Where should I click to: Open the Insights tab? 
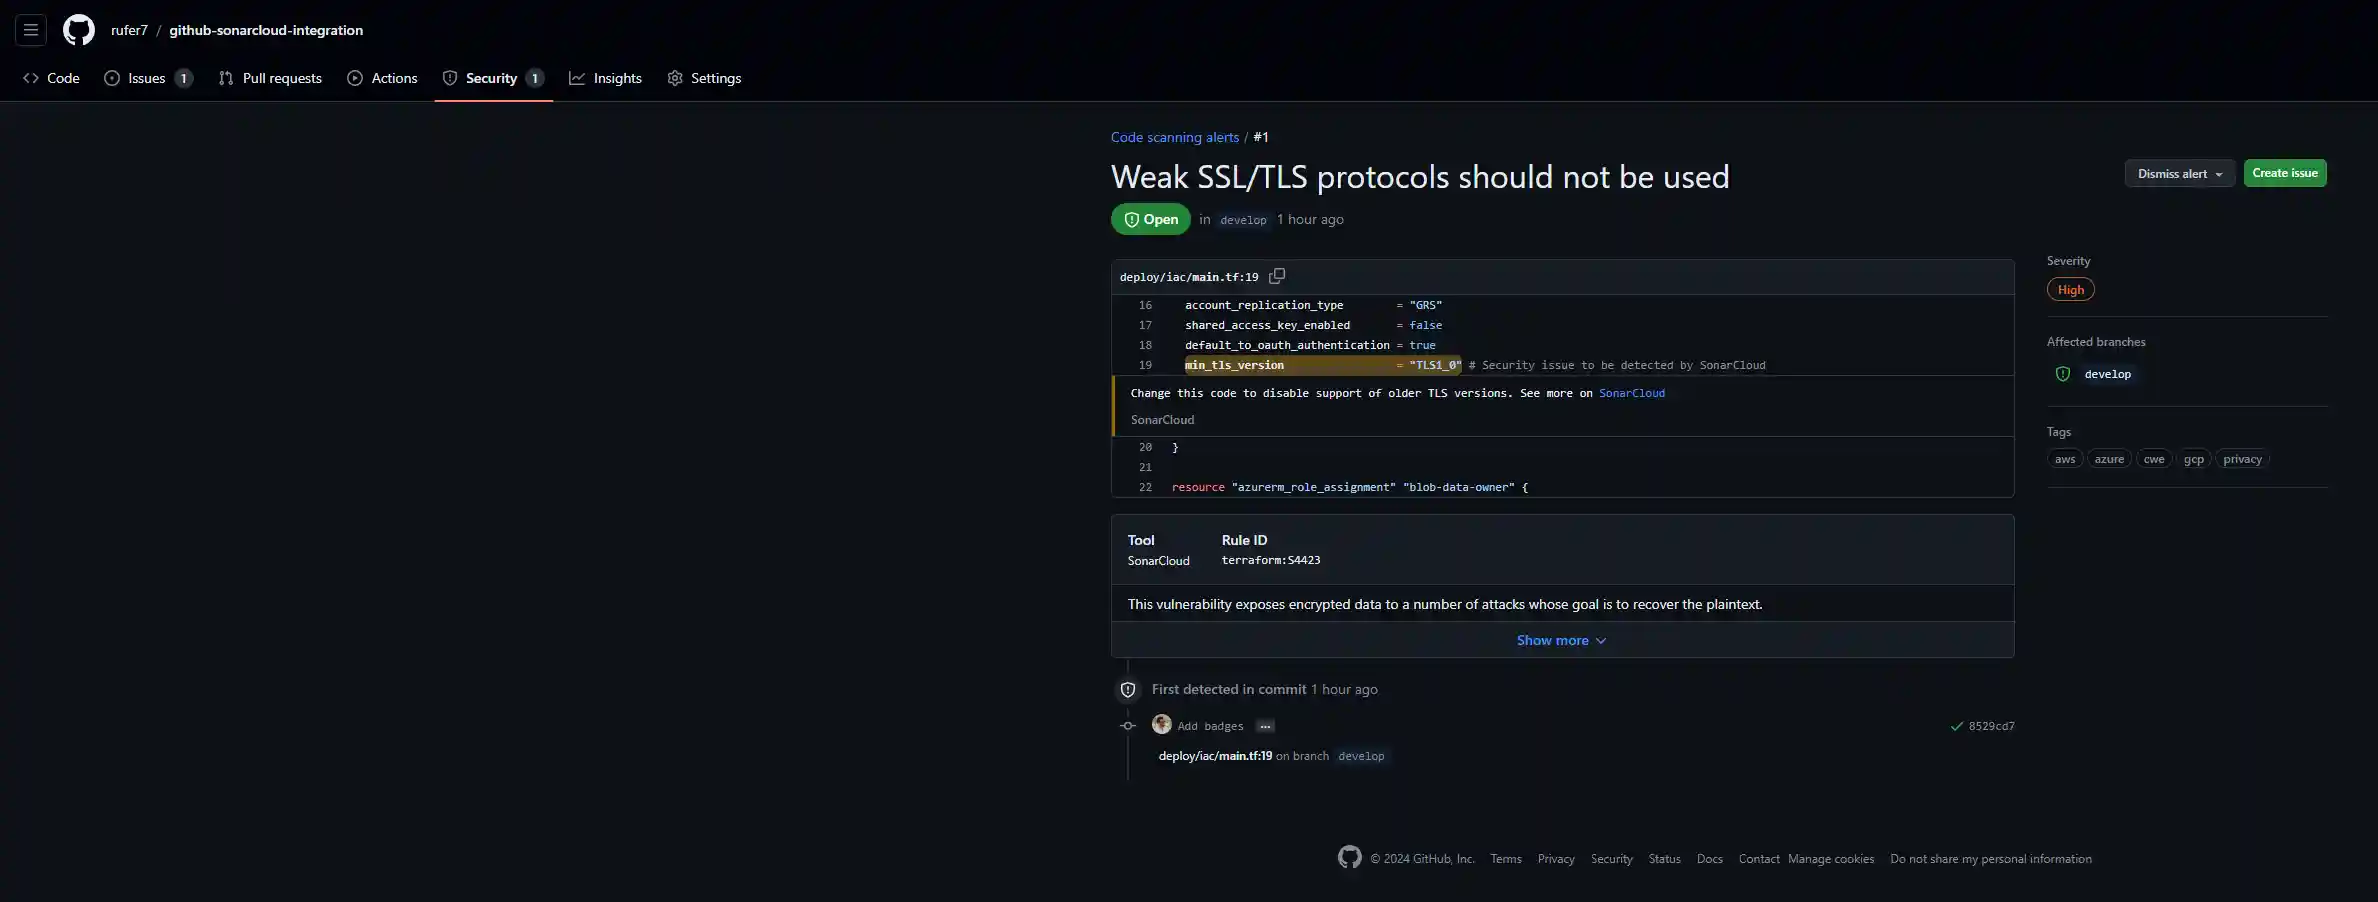point(606,78)
